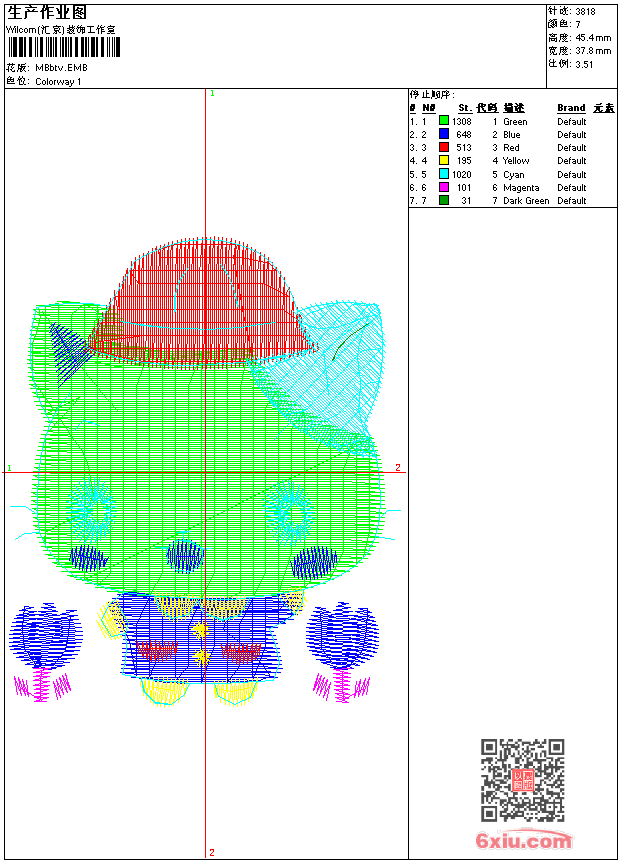Click the '停止顺序:' heading
This screenshot has width=620, height=860.
point(432,94)
